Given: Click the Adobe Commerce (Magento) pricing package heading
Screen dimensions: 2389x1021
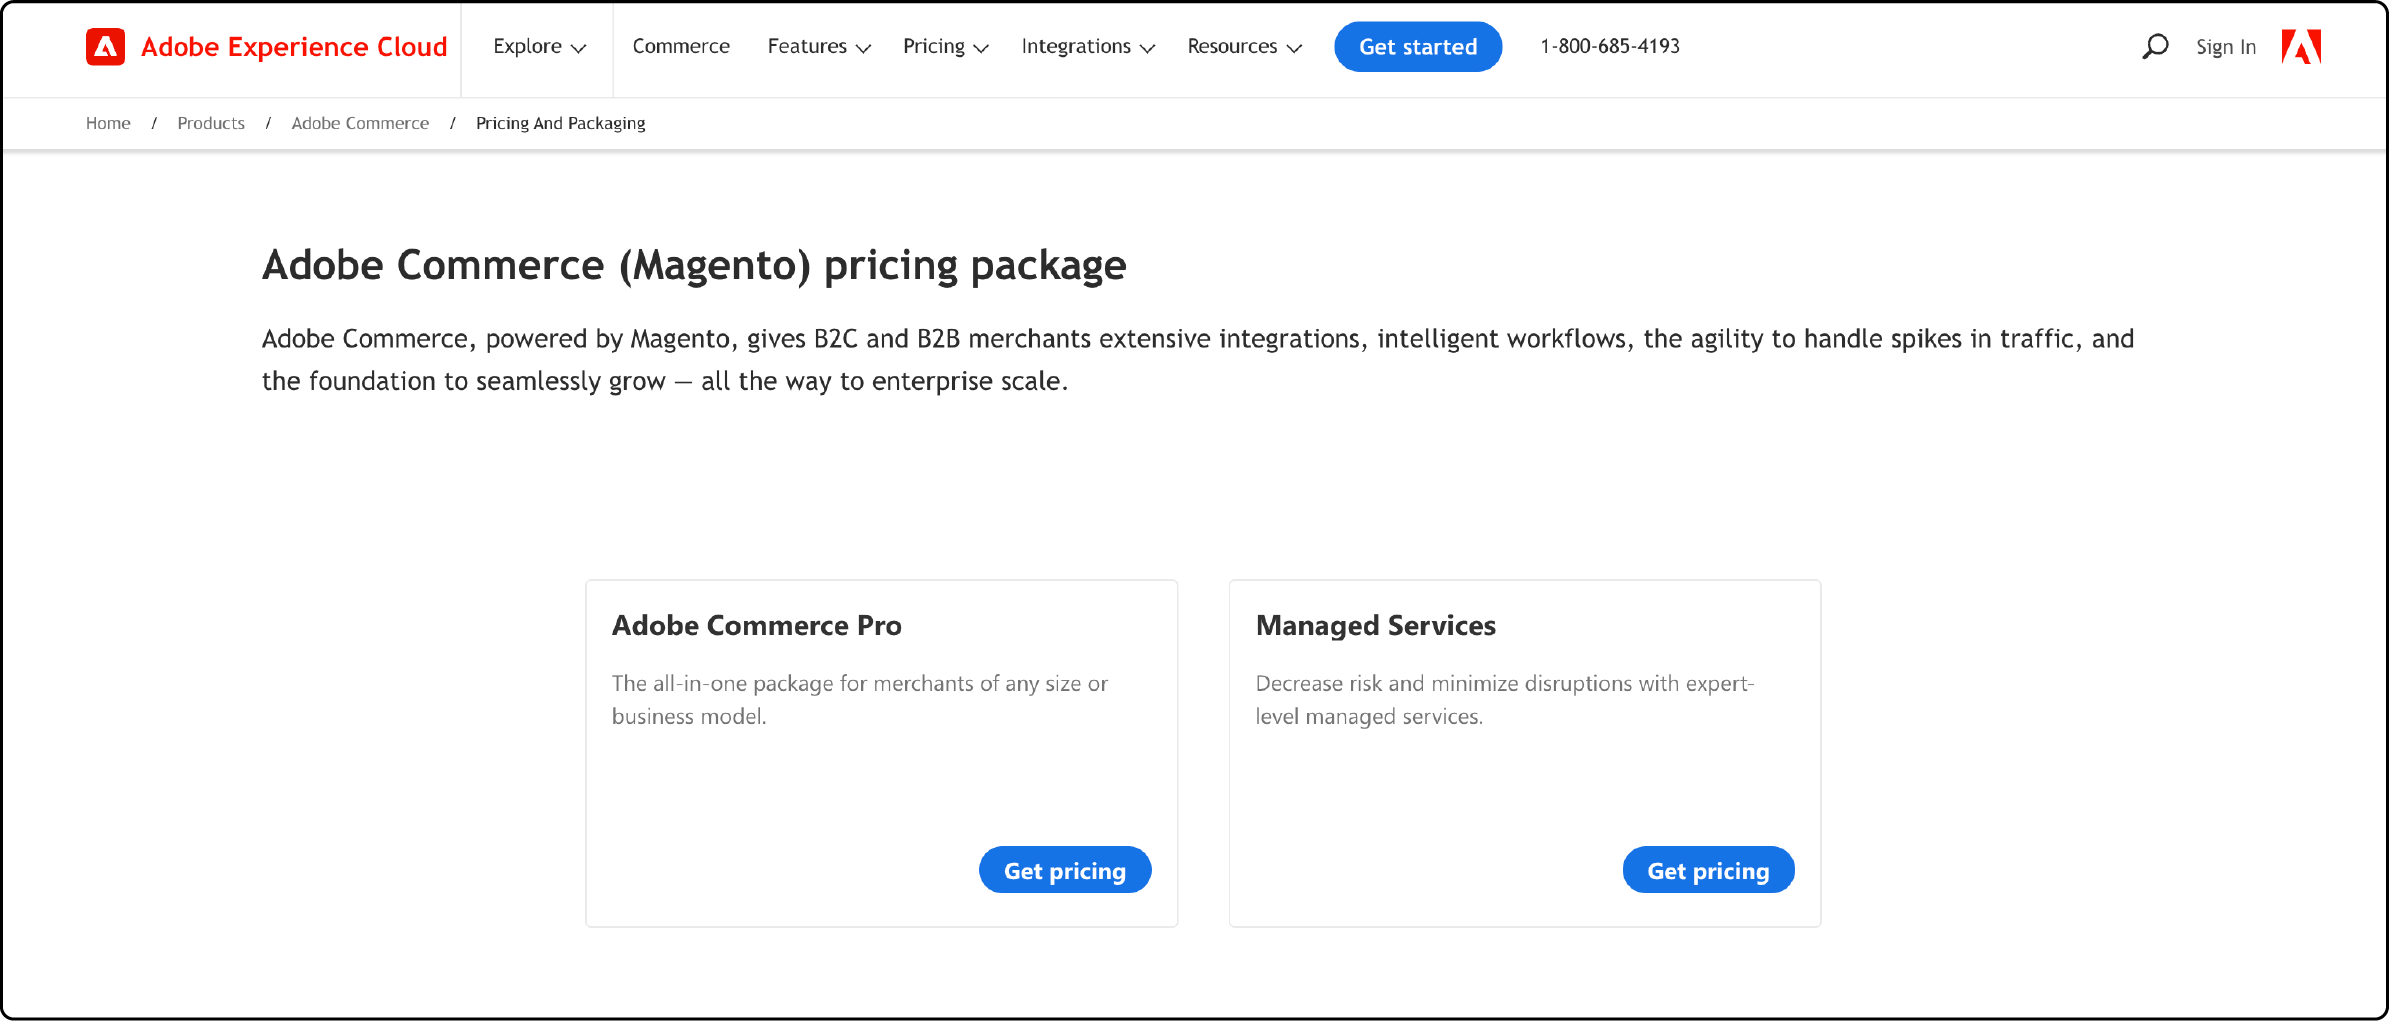Looking at the screenshot, I should click(694, 265).
